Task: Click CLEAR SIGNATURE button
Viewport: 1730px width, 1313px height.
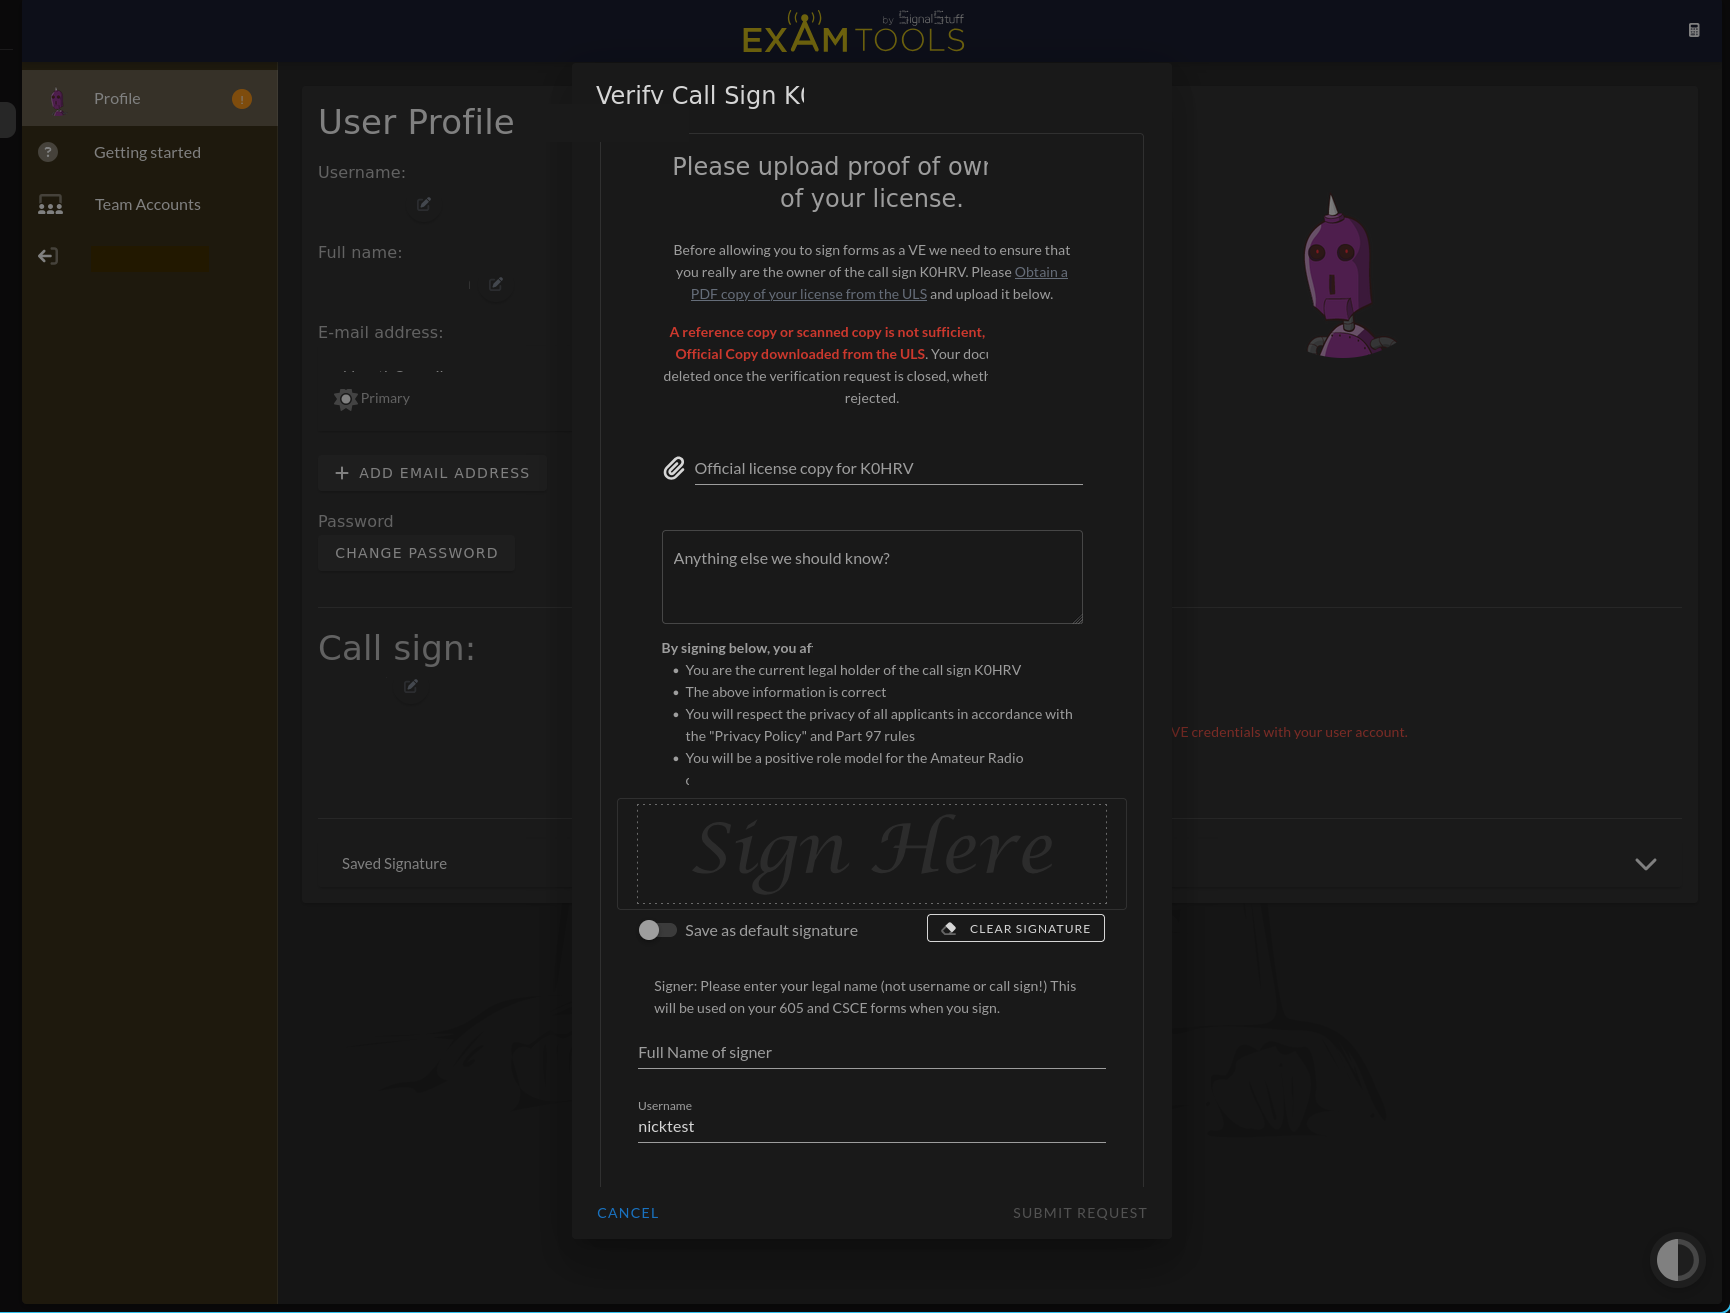Action: (x=1016, y=928)
